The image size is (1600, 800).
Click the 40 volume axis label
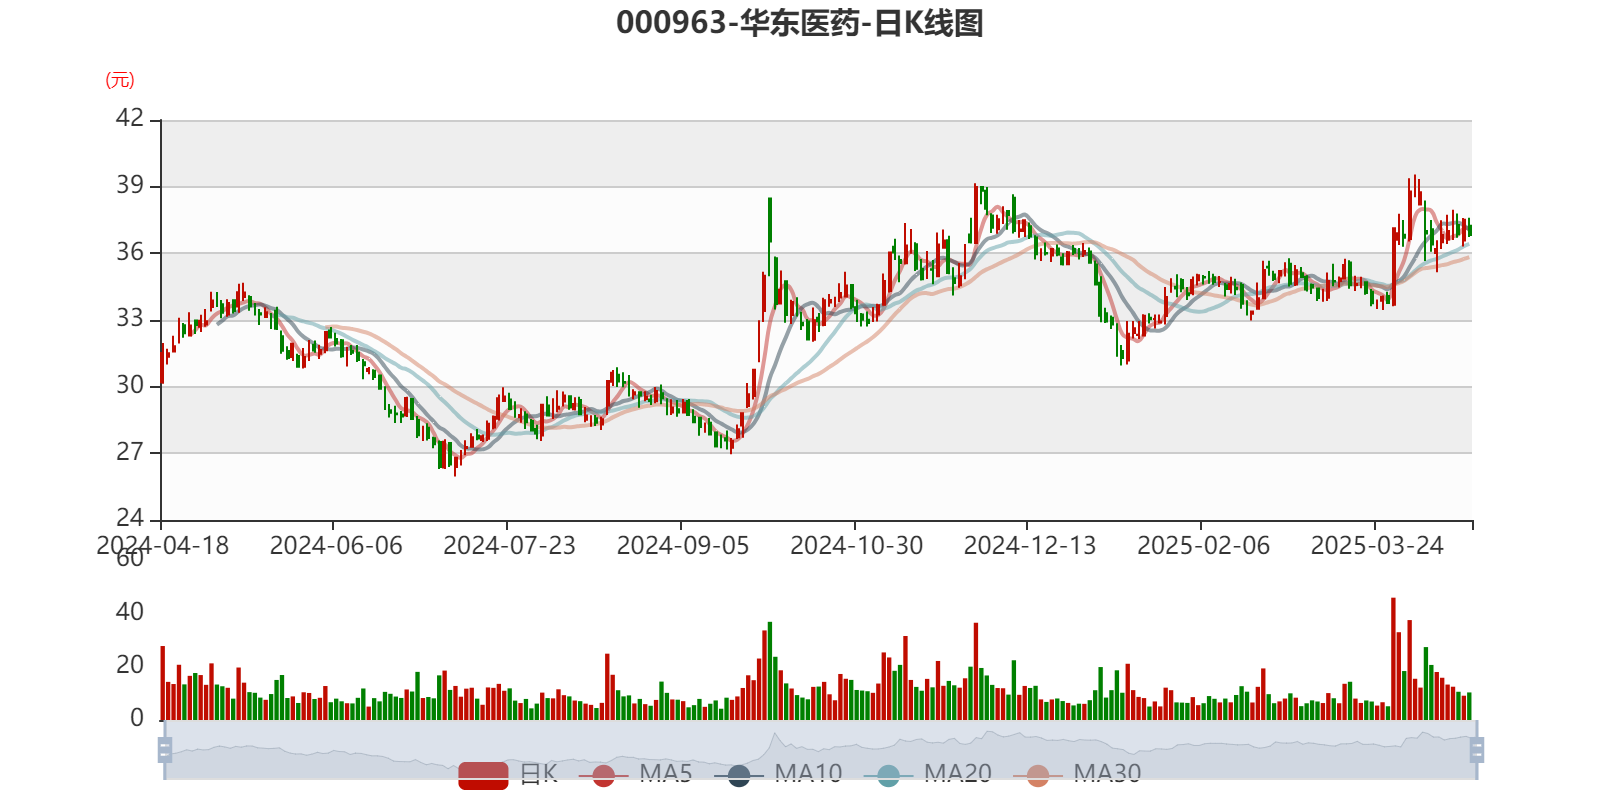(130, 612)
